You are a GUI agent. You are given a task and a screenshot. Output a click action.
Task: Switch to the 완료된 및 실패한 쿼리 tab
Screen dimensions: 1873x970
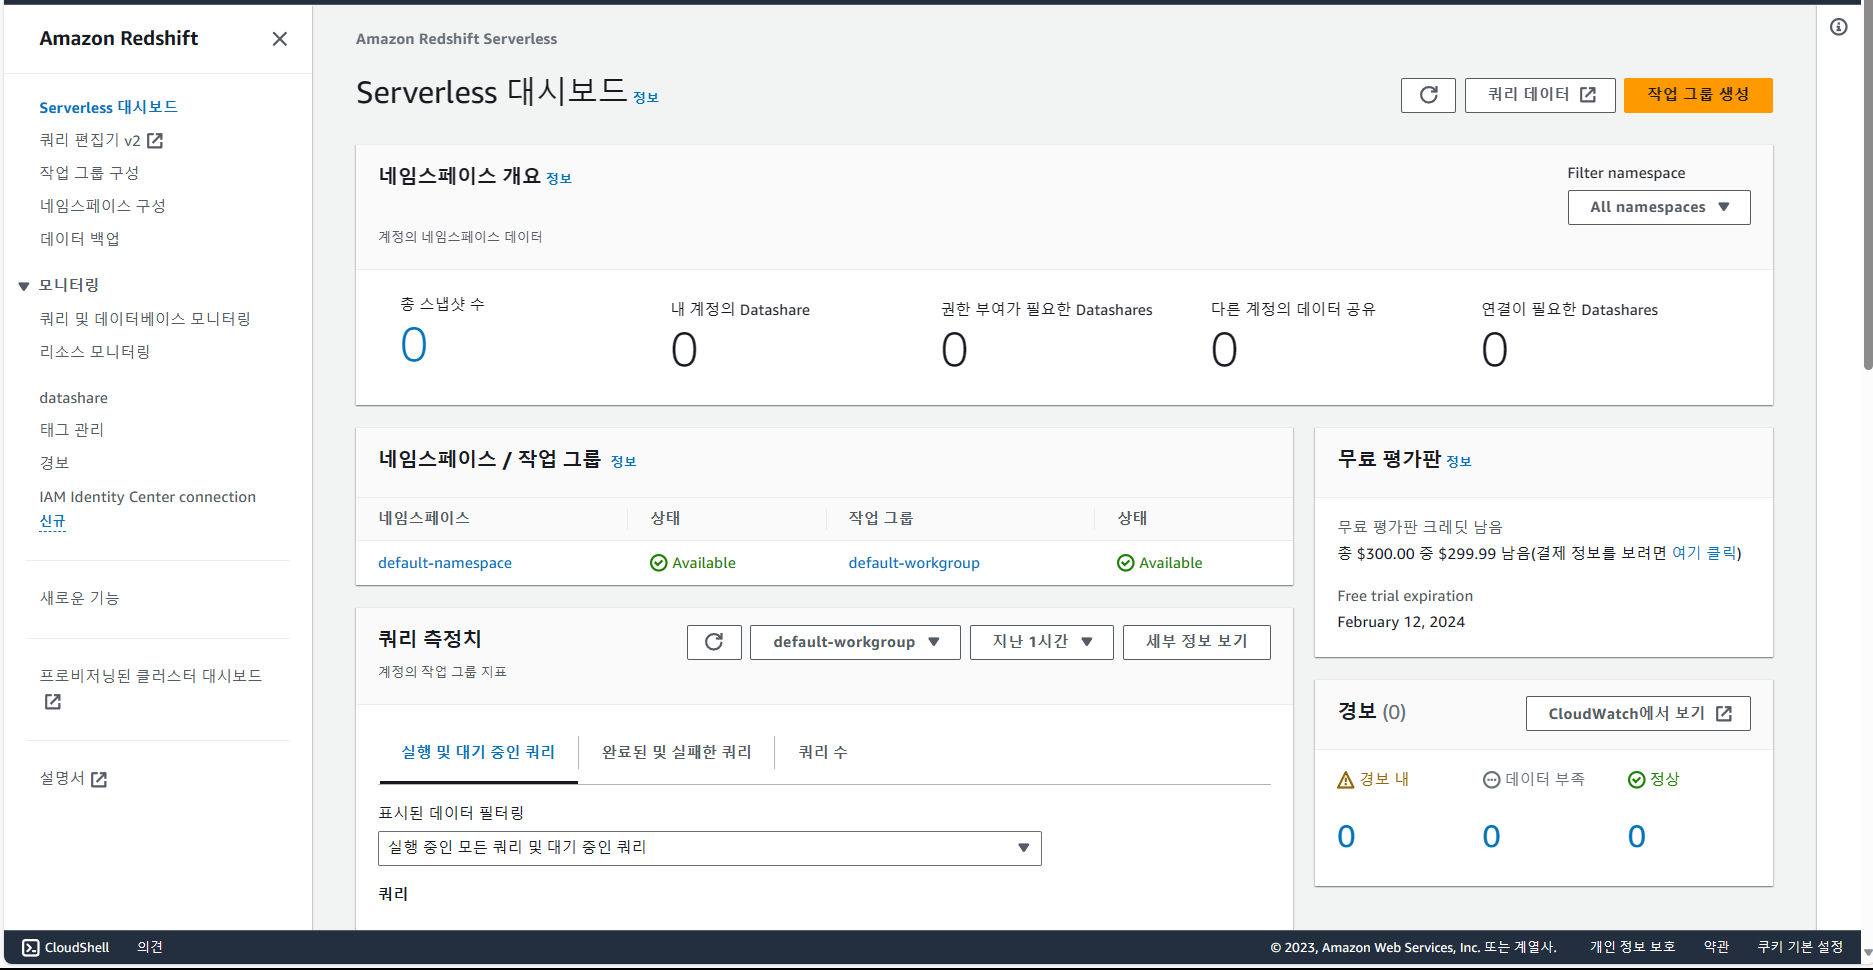click(x=677, y=752)
